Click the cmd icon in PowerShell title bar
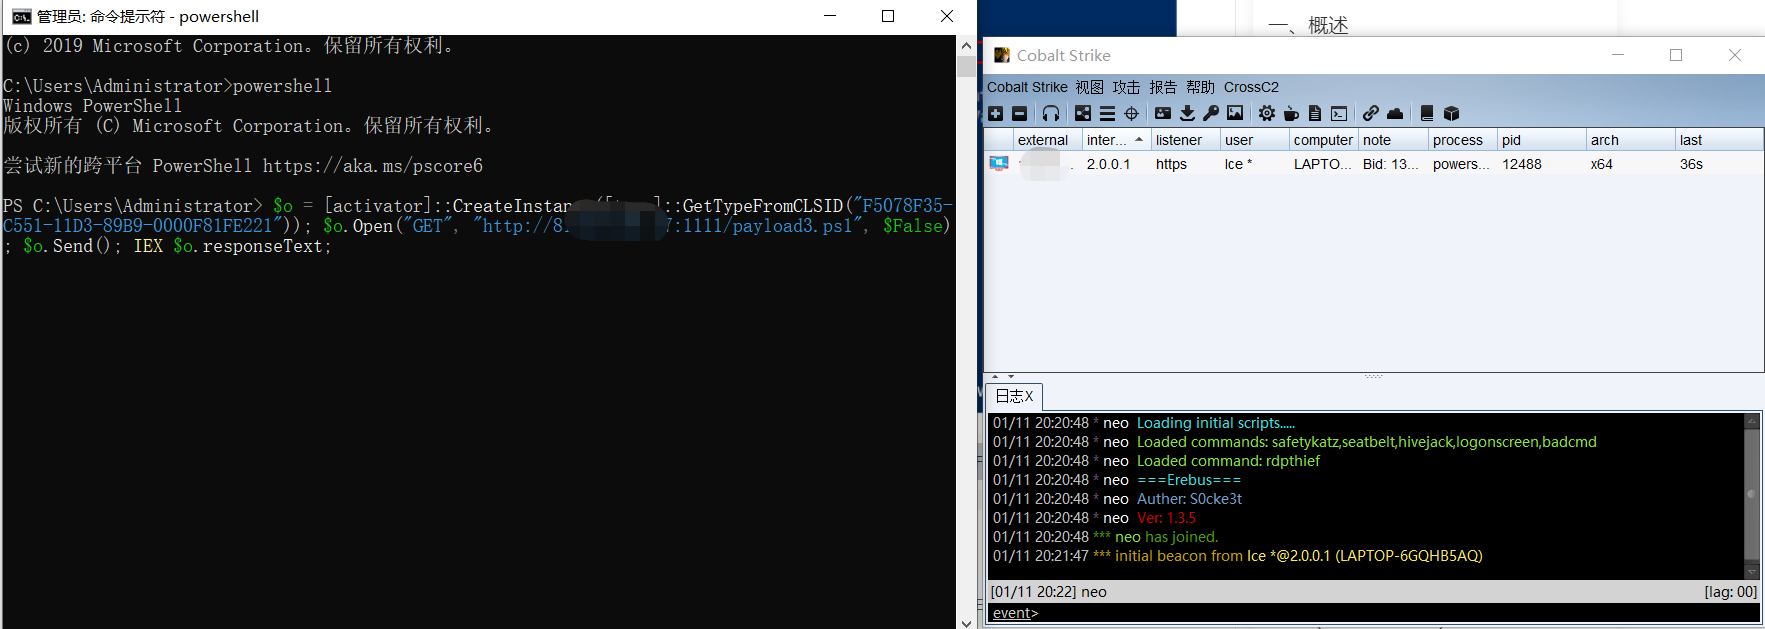The image size is (1765, 629). click(21, 16)
